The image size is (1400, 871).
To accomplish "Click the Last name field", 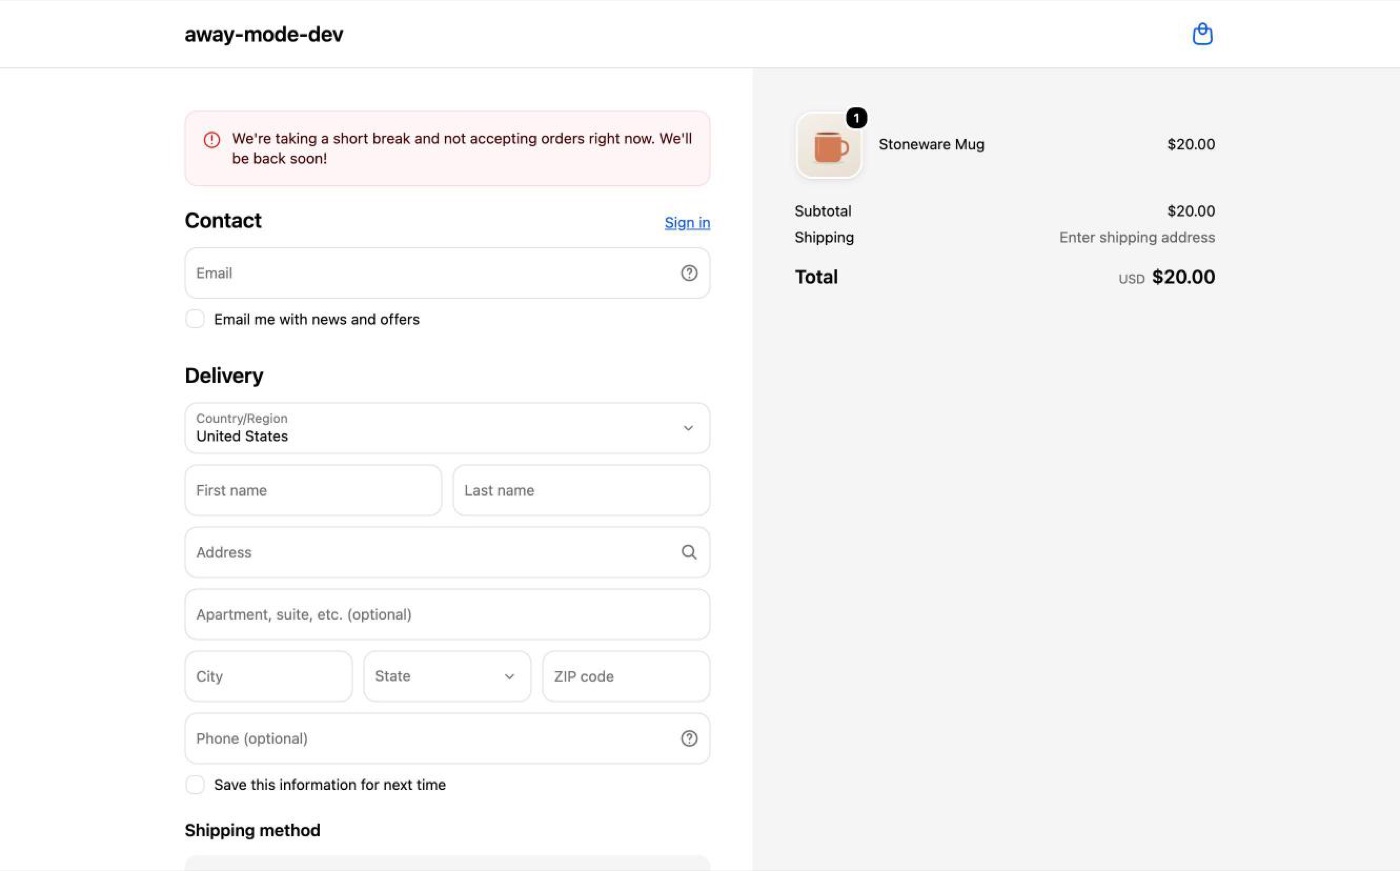I will pyautogui.click(x=581, y=490).
